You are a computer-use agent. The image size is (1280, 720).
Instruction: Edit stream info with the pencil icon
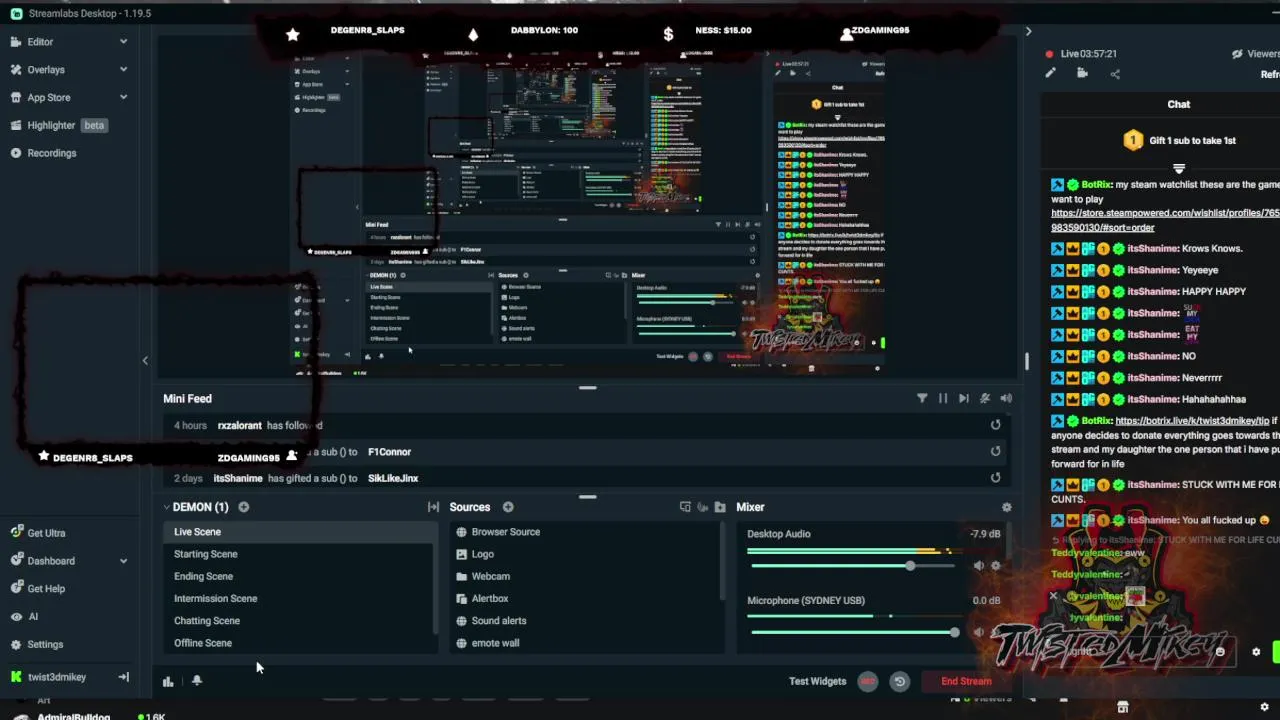[1050, 73]
